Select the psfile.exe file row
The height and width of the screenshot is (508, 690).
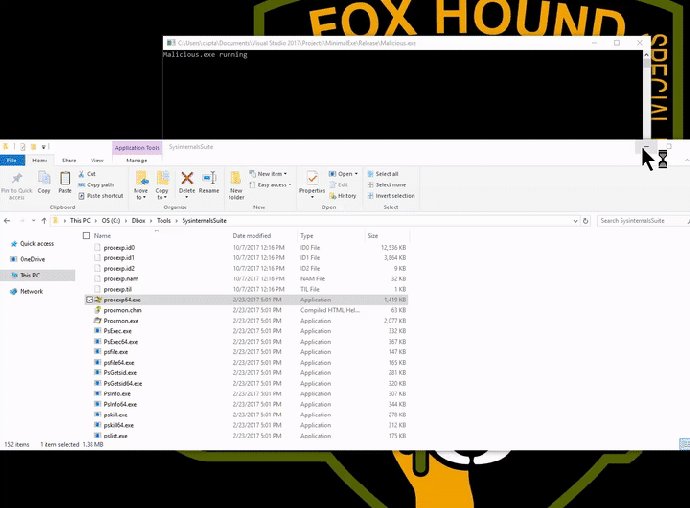point(246,352)
